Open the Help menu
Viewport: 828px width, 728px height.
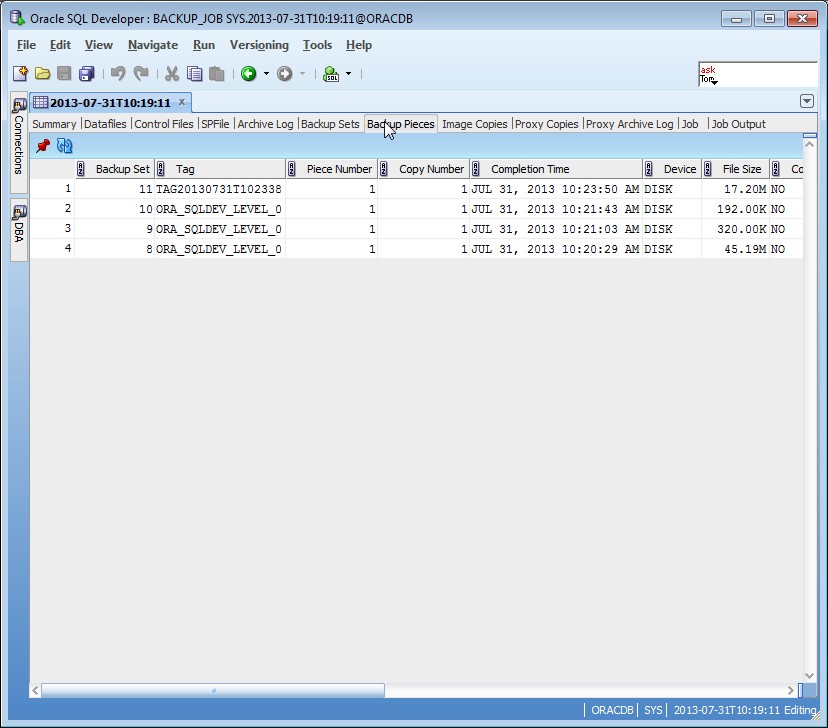(x=359, y=45)
